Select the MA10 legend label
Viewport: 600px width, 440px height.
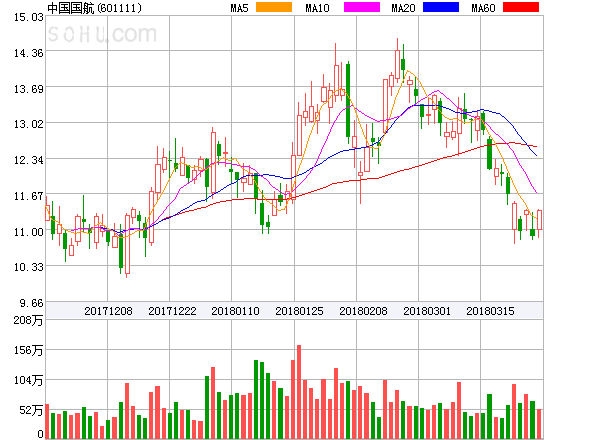[x=317, y=8]
